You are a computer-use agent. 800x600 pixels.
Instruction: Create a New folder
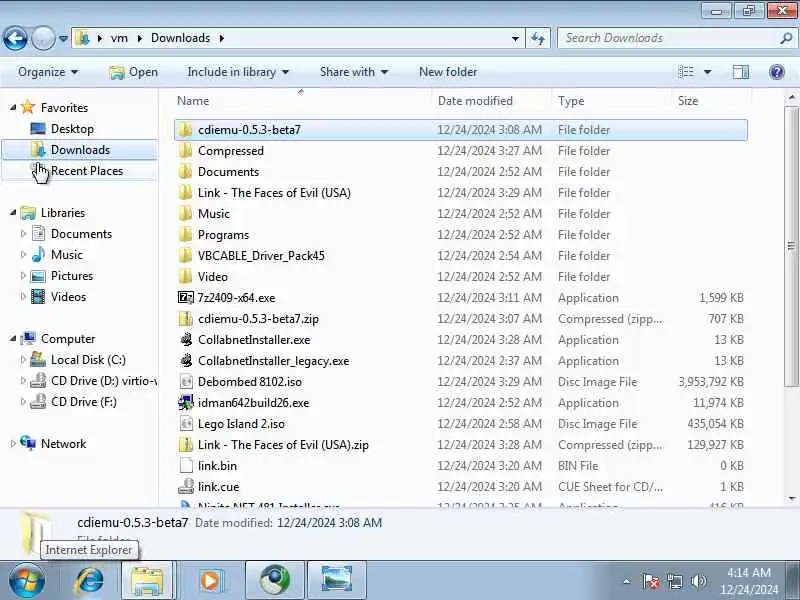point(448,72)
